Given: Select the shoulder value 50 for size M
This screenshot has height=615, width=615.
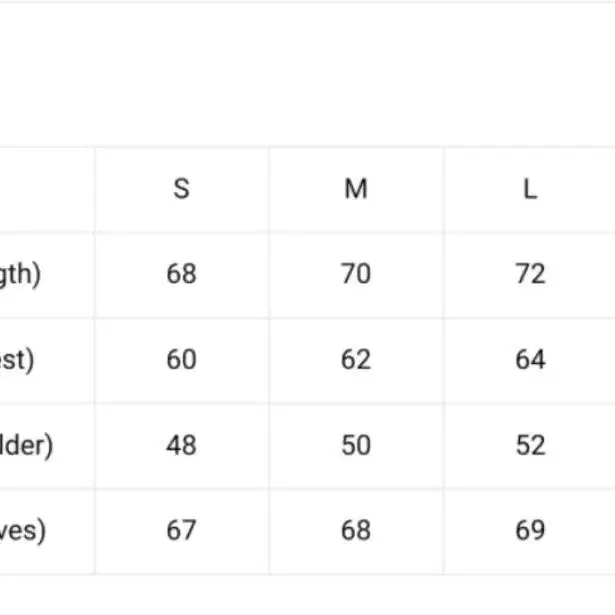Looking at the screenshot, I should (356, 445).
